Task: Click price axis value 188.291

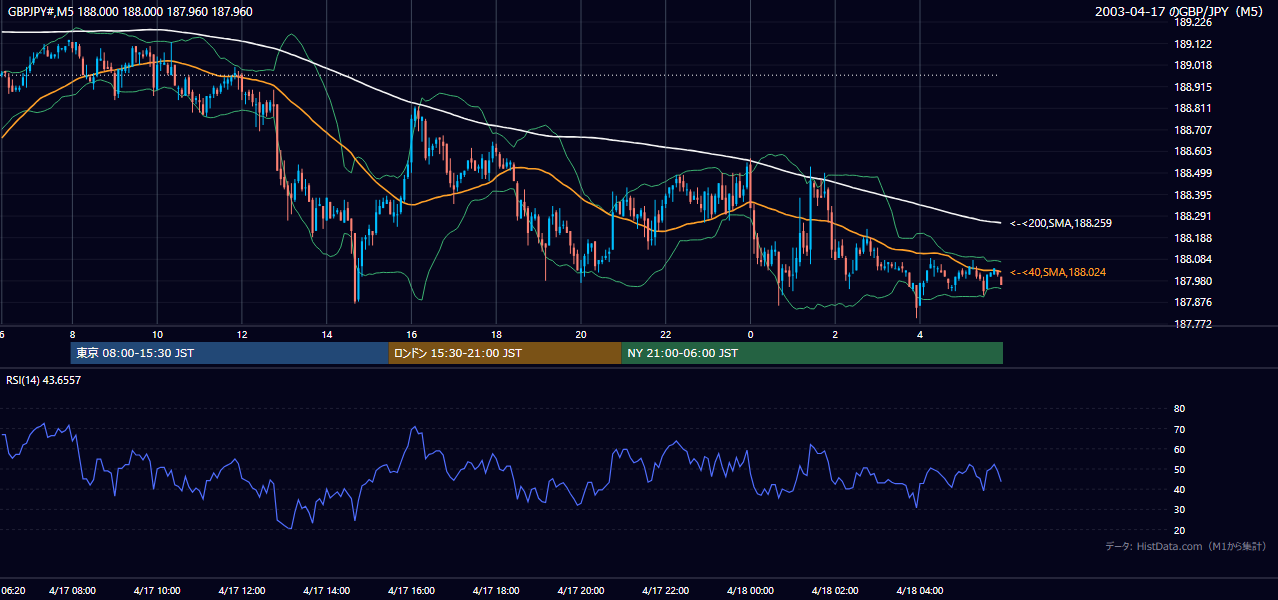Action: pos(1193,216)
